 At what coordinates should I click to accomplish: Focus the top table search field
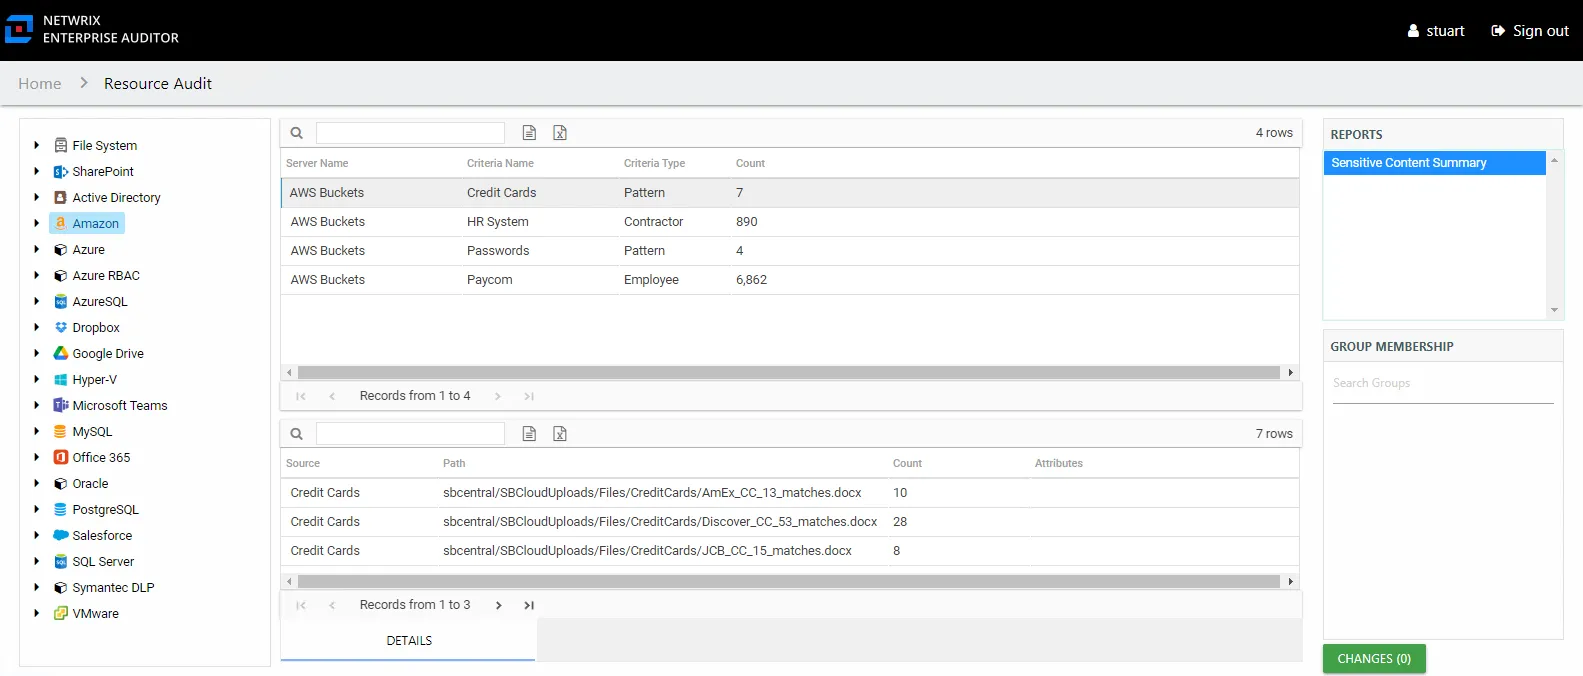(410, 133)
